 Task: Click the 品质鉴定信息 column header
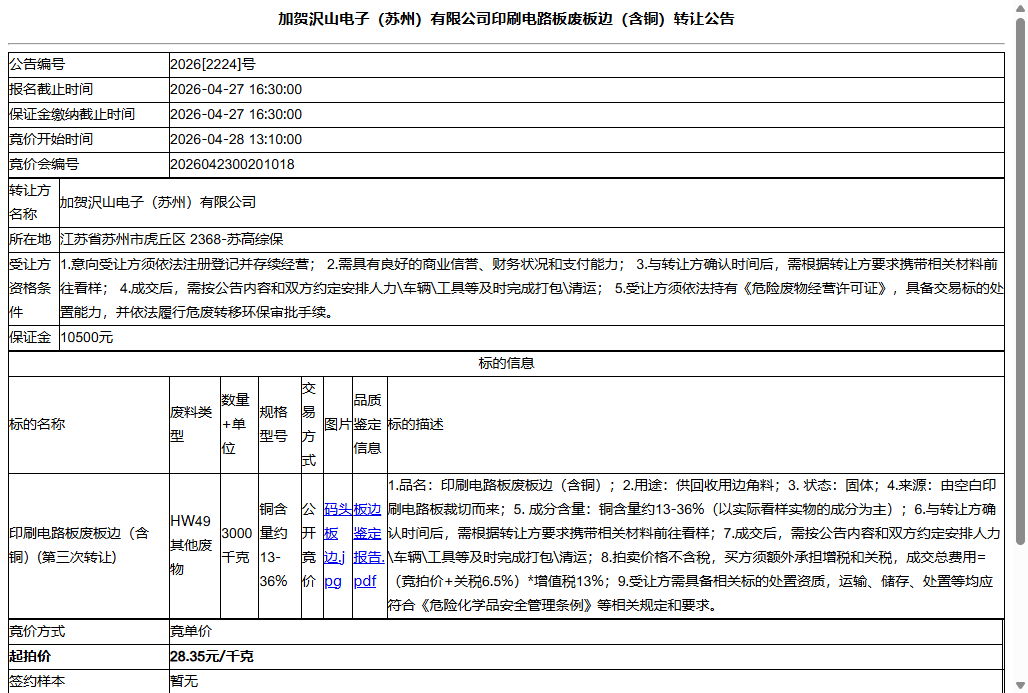click(x=370, y=424)
